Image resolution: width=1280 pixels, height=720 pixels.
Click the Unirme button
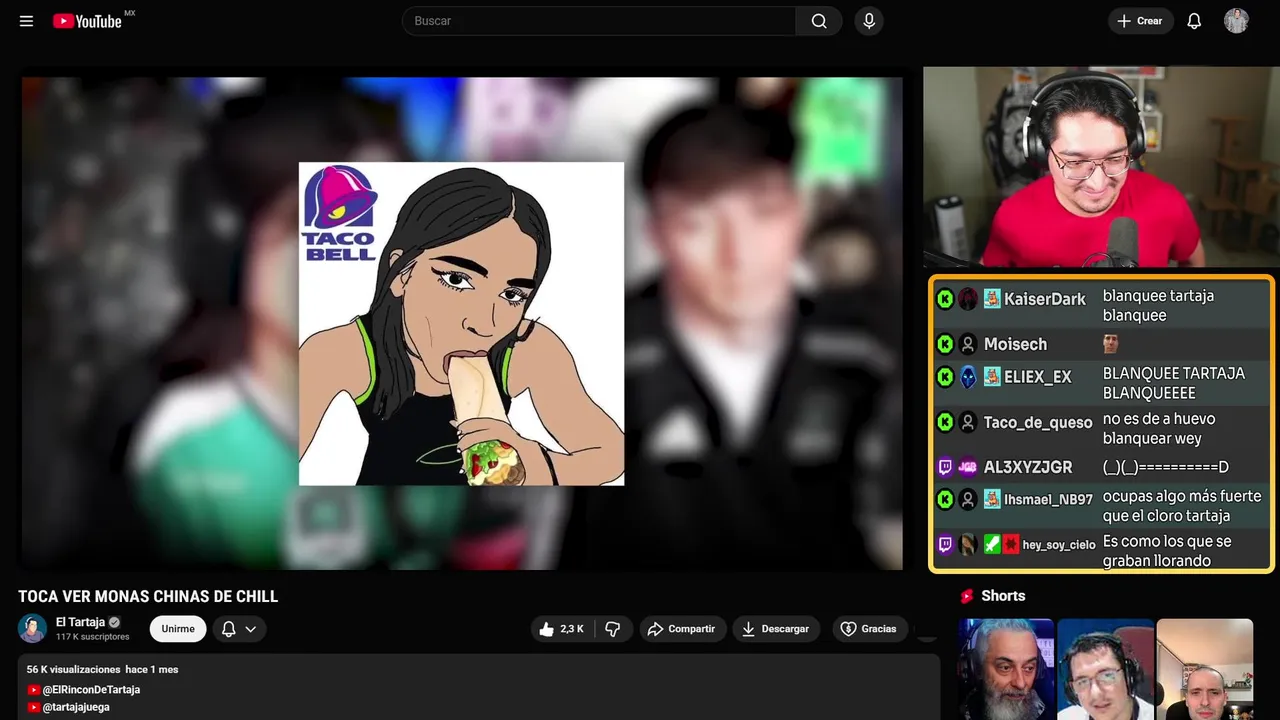coord(178,629)
